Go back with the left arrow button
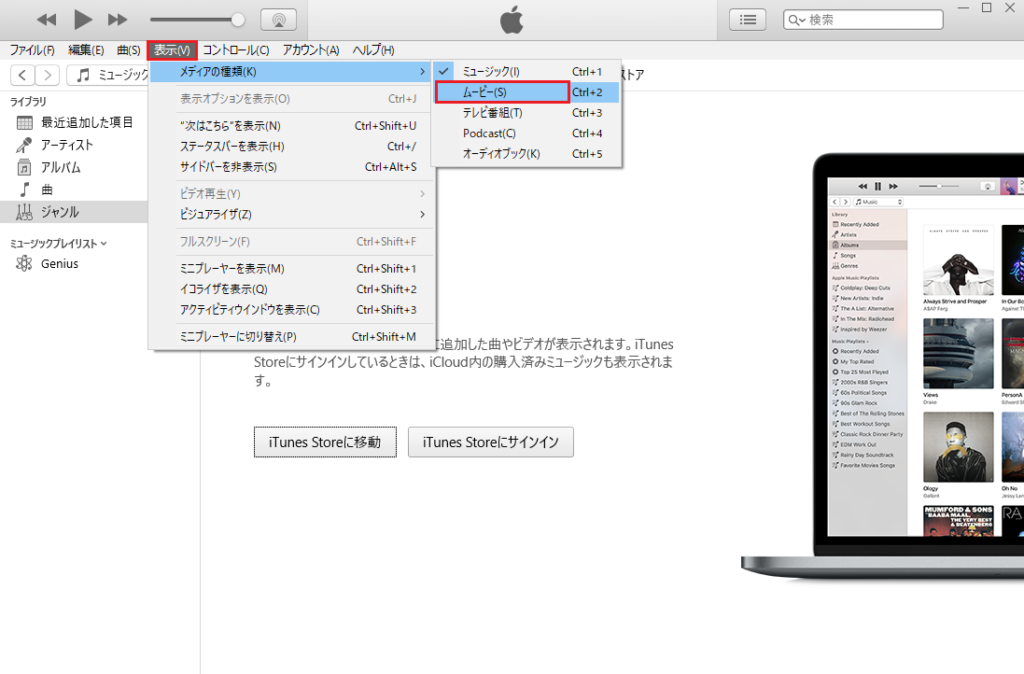 (22, 75)
